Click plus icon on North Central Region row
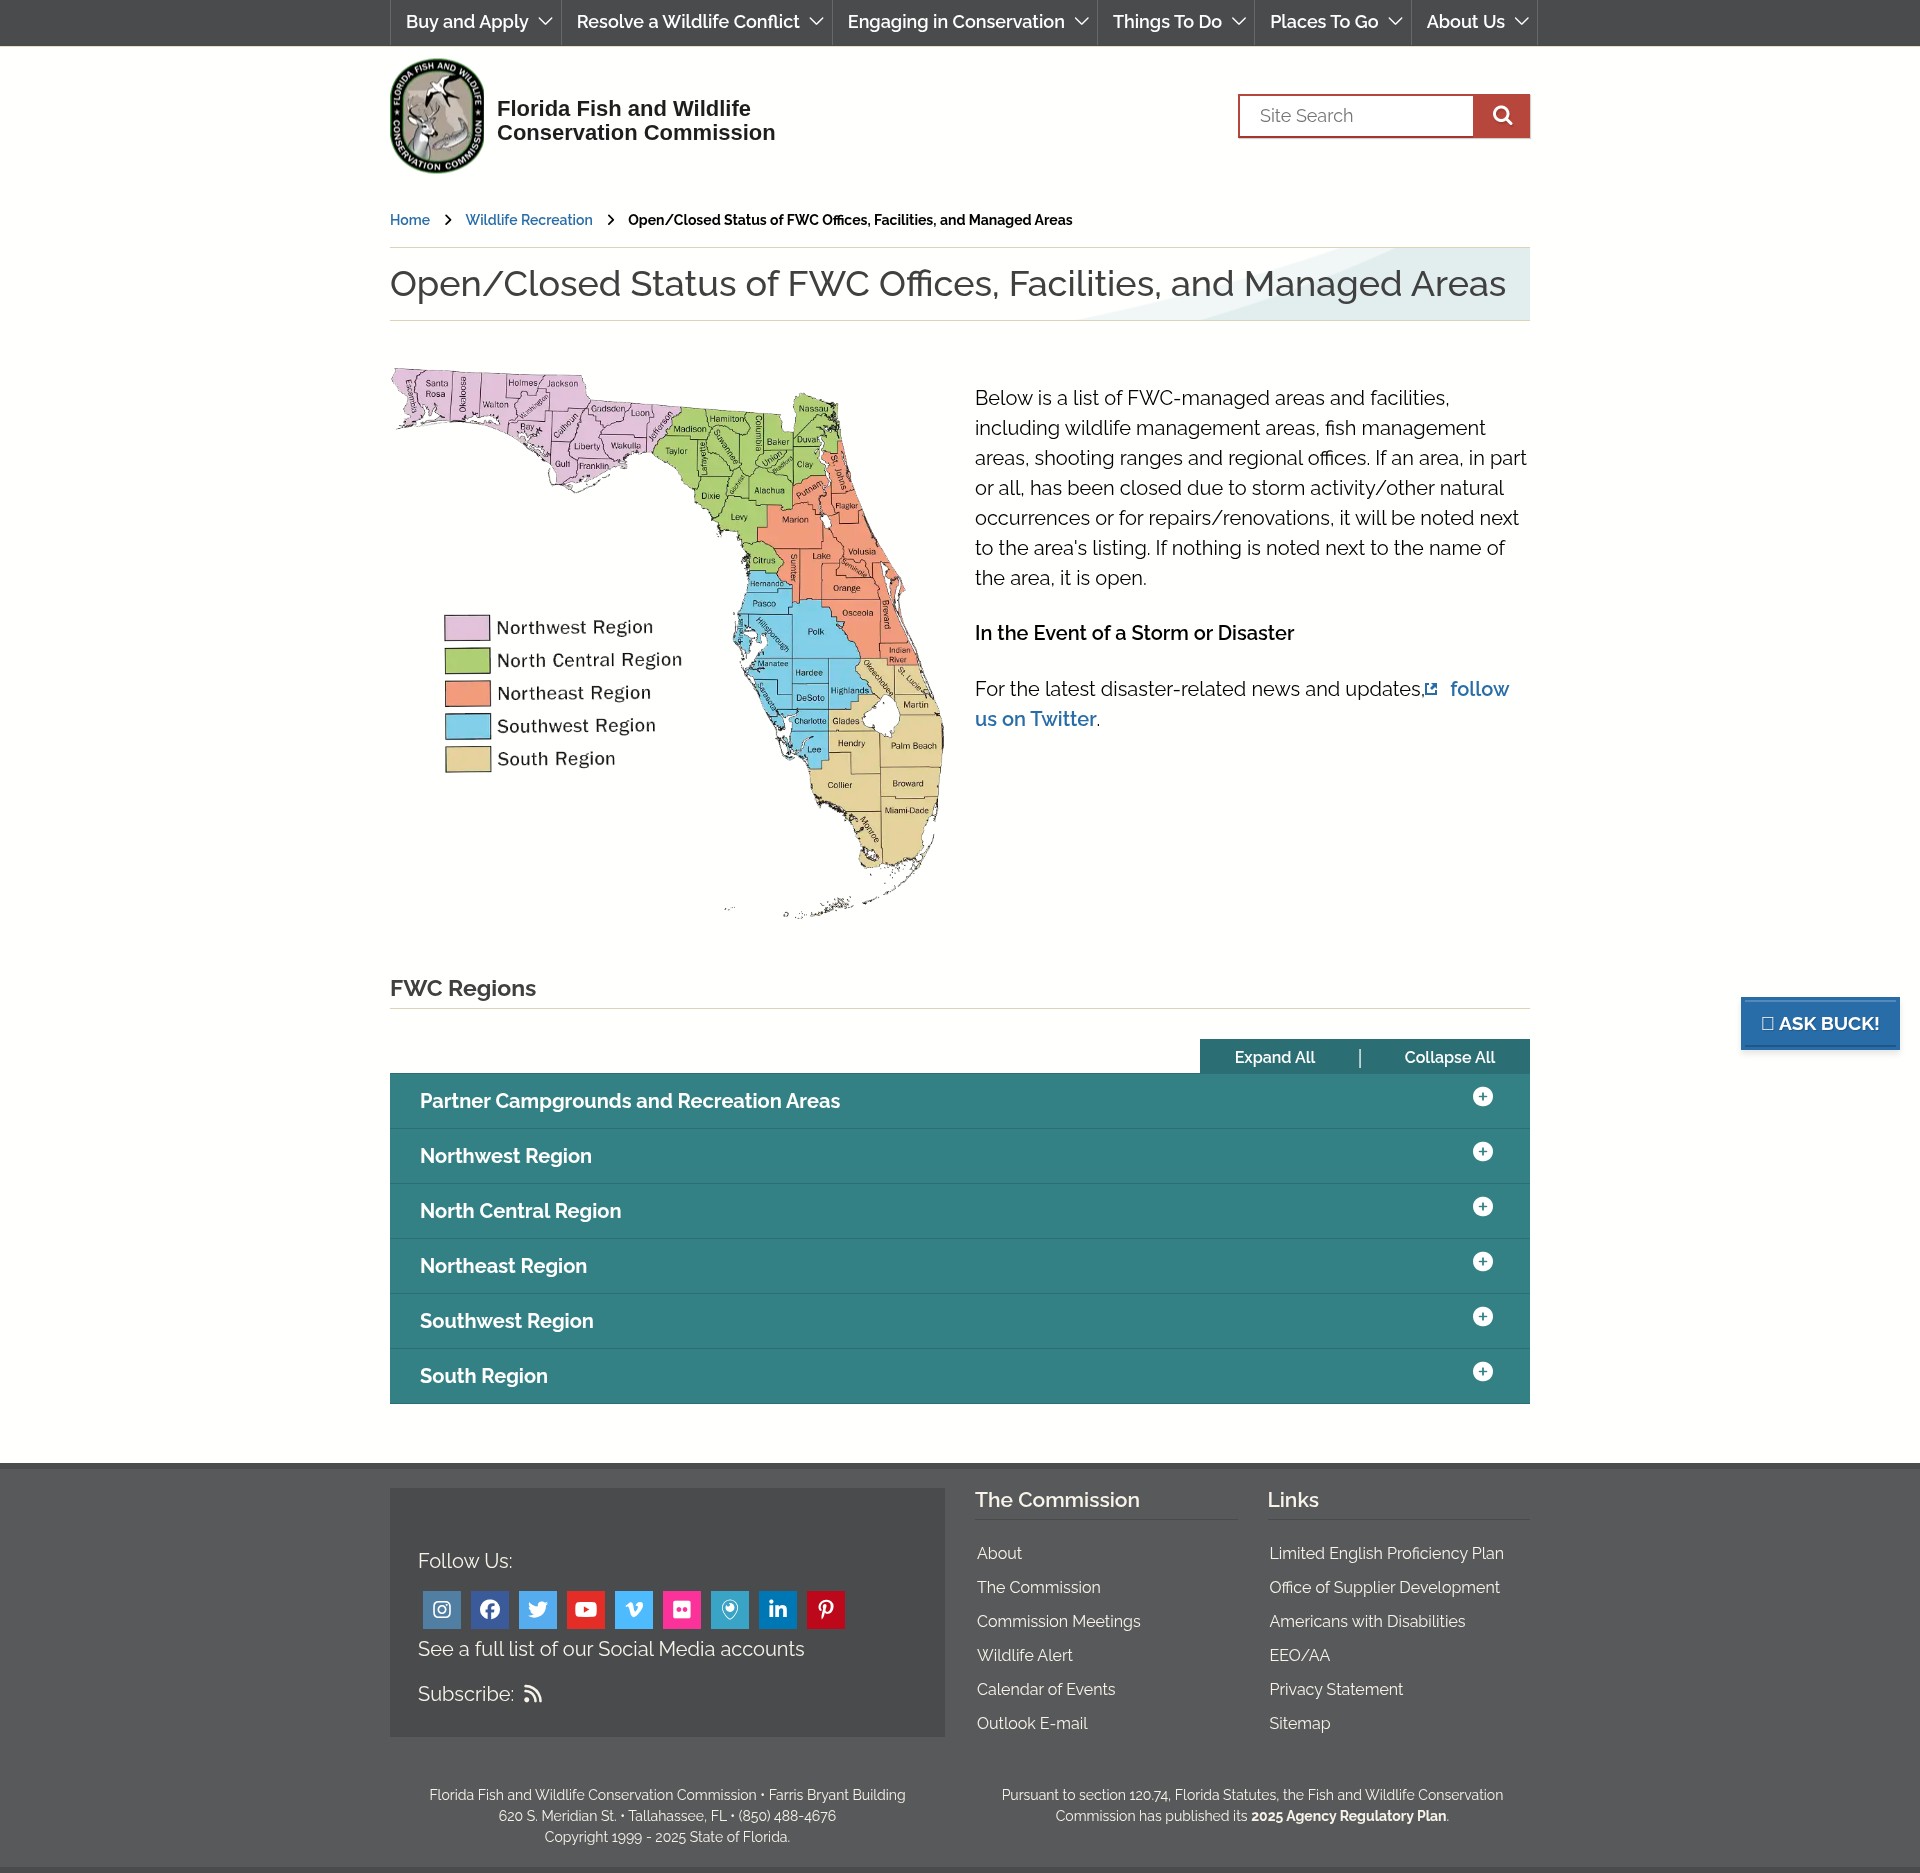The width and height of the screenshot is (1920, 1873). (1483, 1207)
